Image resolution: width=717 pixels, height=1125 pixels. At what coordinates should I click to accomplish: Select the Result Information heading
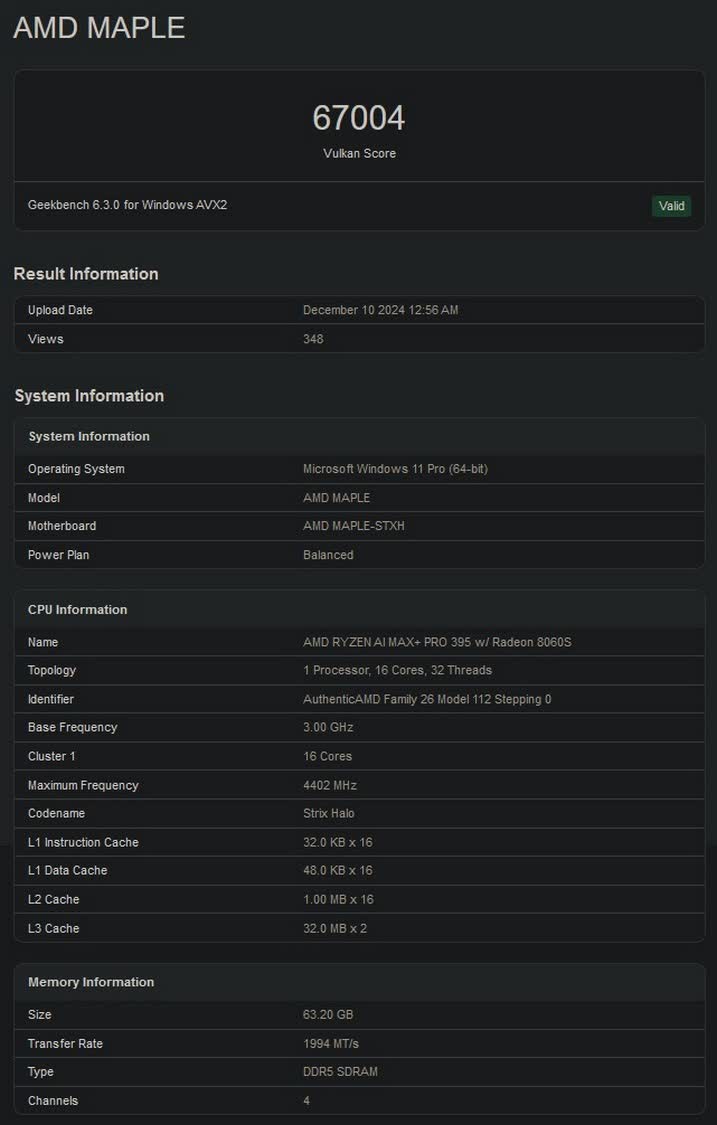(x=86, y=274)
